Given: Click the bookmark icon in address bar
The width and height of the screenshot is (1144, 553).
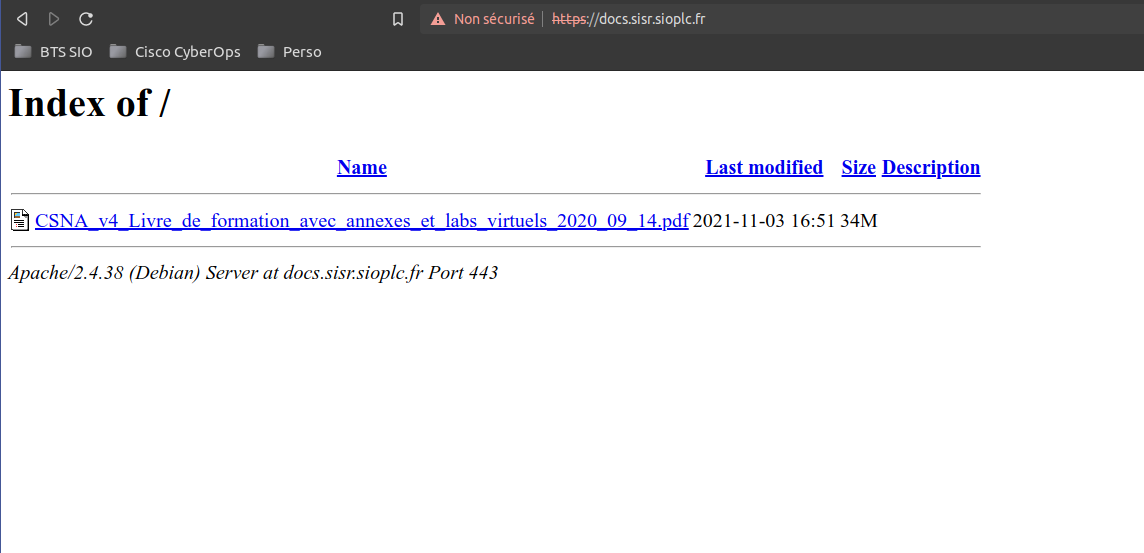Looking at the screenshot, I should click(x=398, y=19).
